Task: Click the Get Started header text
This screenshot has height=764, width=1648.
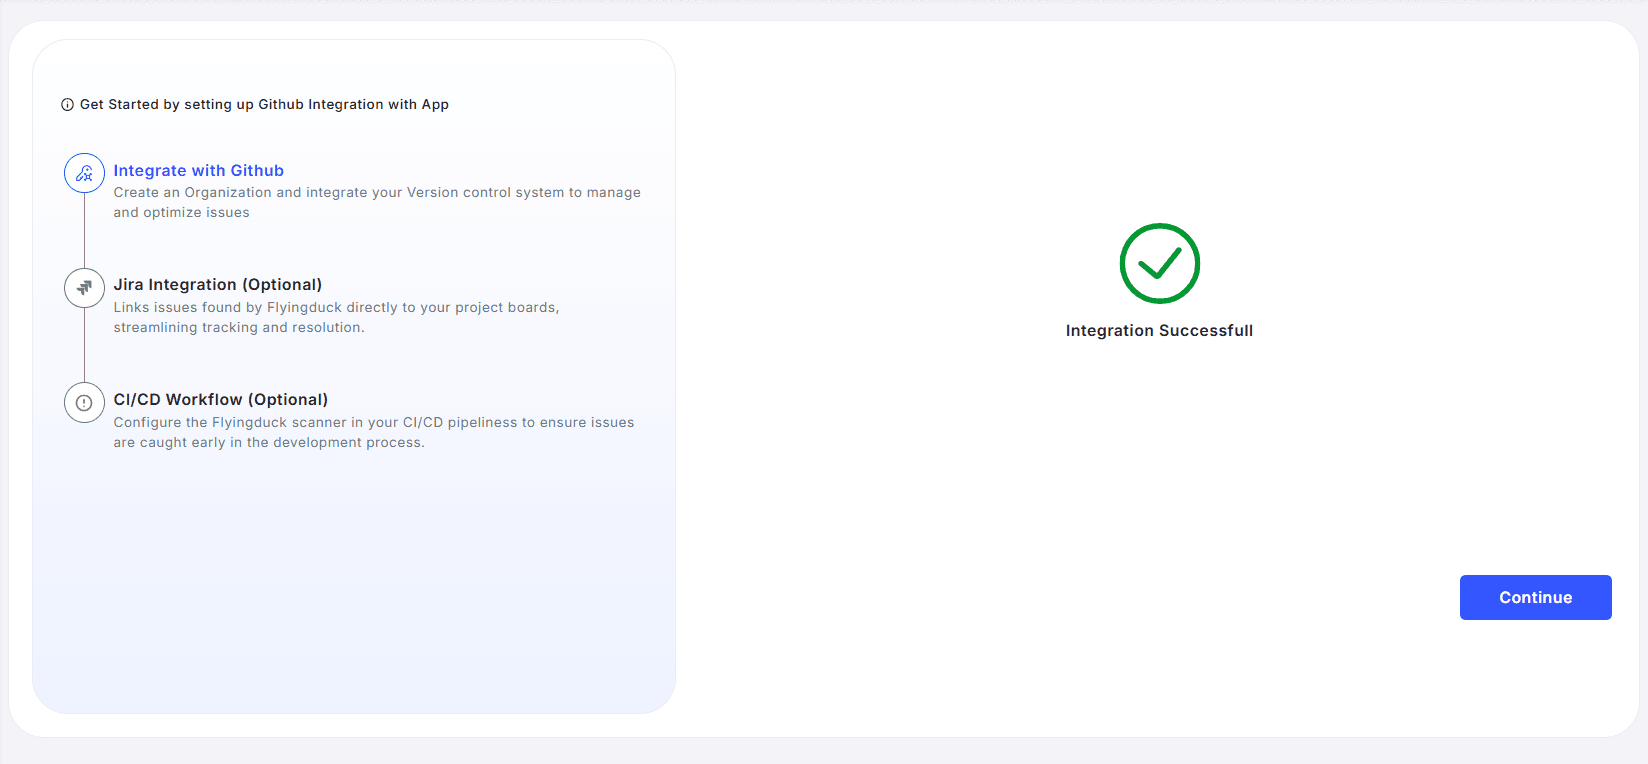Action: 264,105
